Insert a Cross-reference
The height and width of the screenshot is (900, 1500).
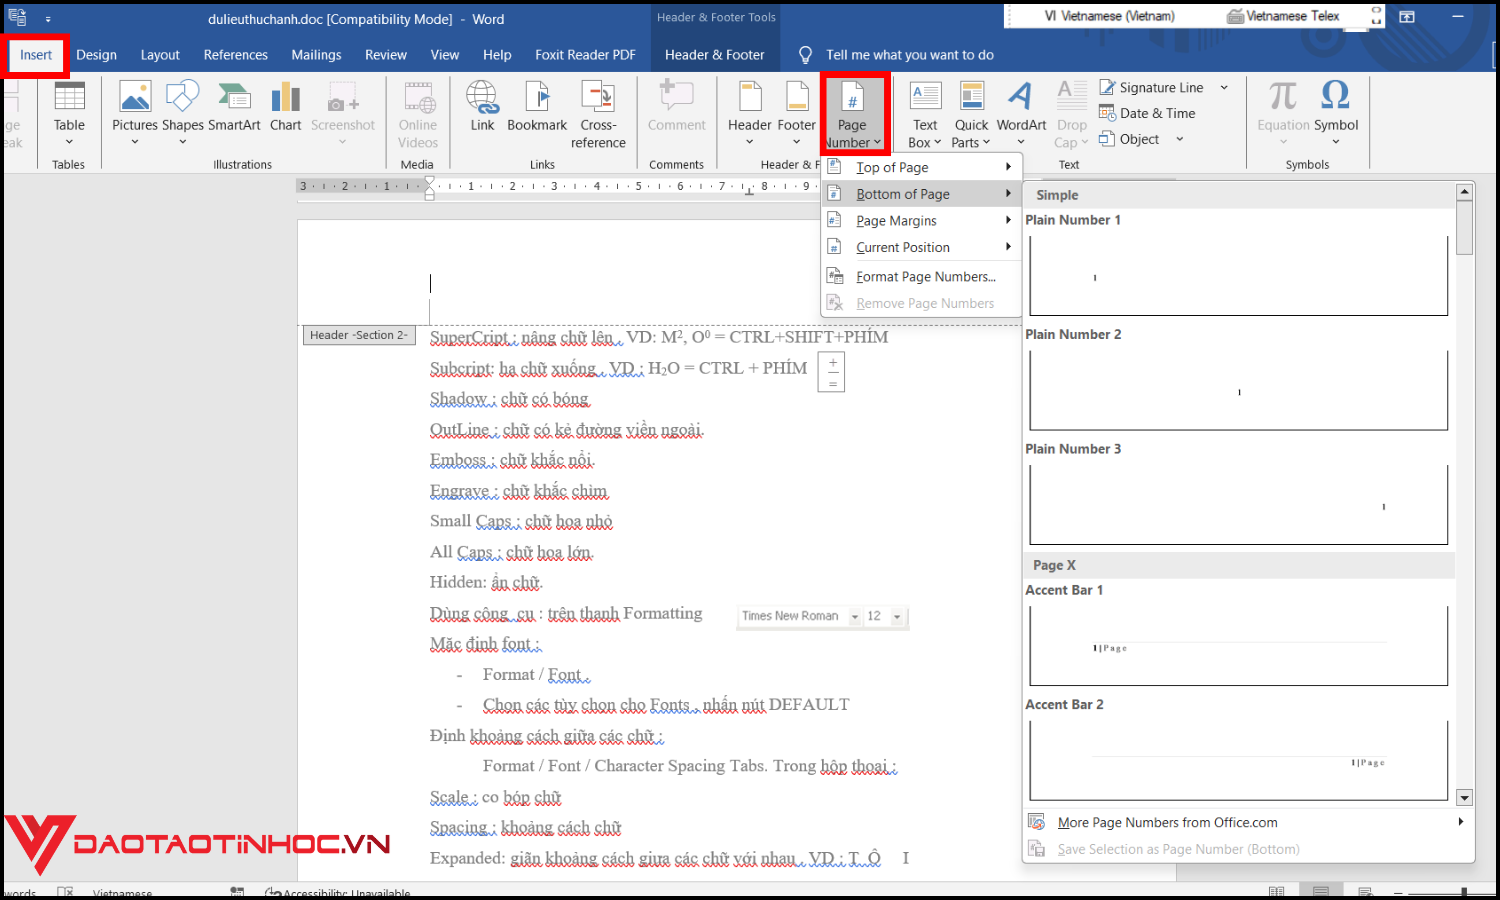(598, 115)
